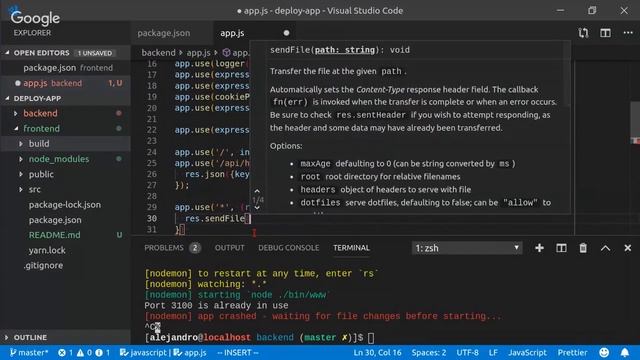Click the Explorer sidebar title
The image size is (640, 360).
click(x=32, y=33)
